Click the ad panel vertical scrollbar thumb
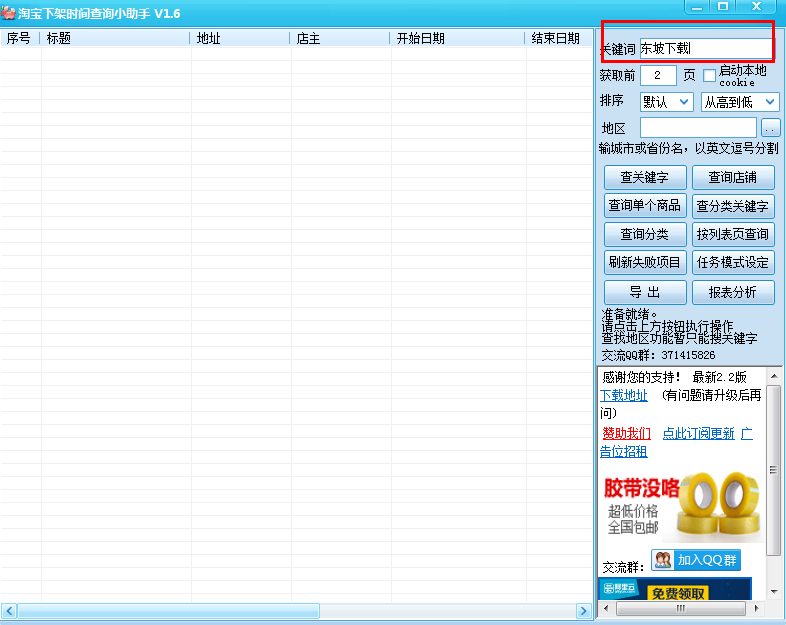The image size is (786, 625). (774, 470)
